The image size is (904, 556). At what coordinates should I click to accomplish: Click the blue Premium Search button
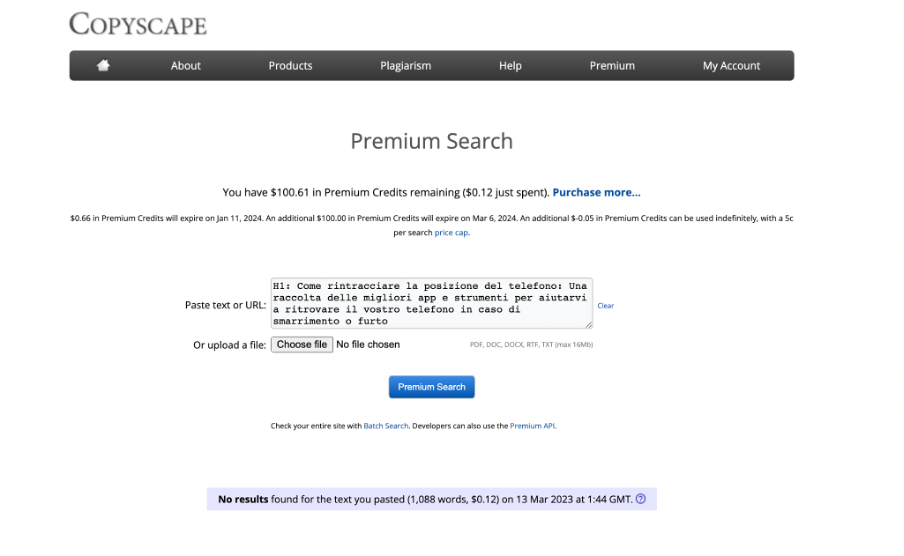431,387
